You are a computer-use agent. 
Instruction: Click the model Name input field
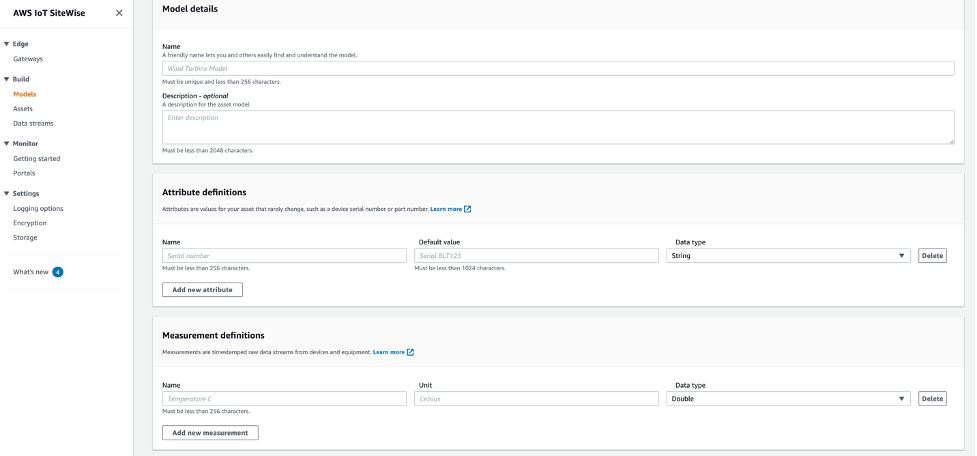click(x=558, y=69)
